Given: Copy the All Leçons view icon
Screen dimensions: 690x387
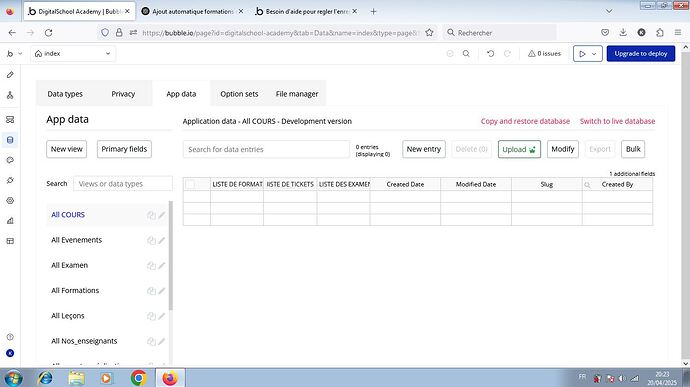Looking at the screenshot, I should pos(151,316).
